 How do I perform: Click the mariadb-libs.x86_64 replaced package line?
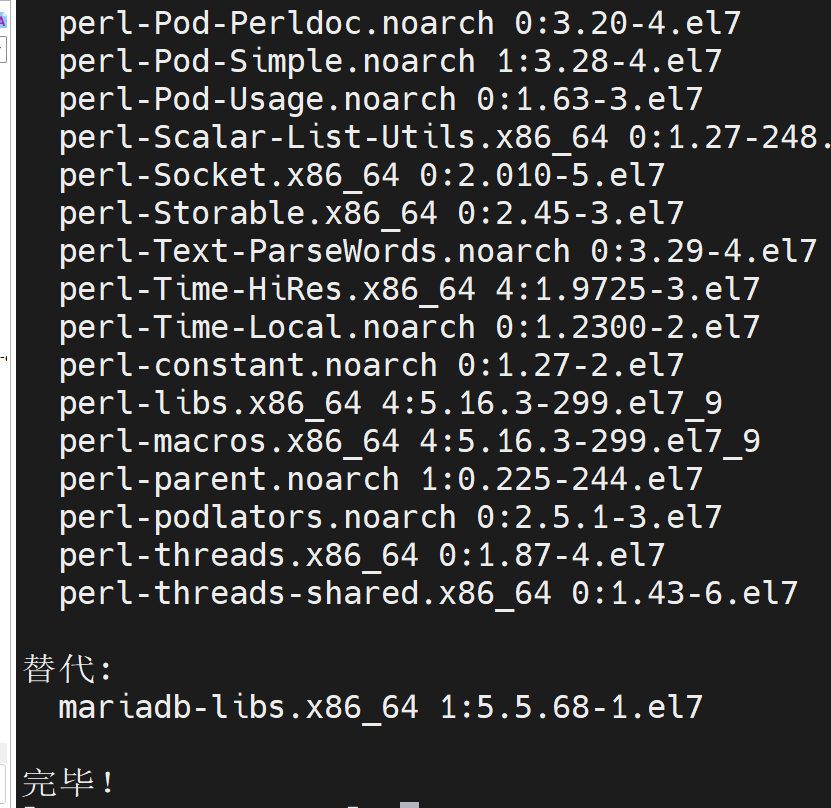pos(380,707)
